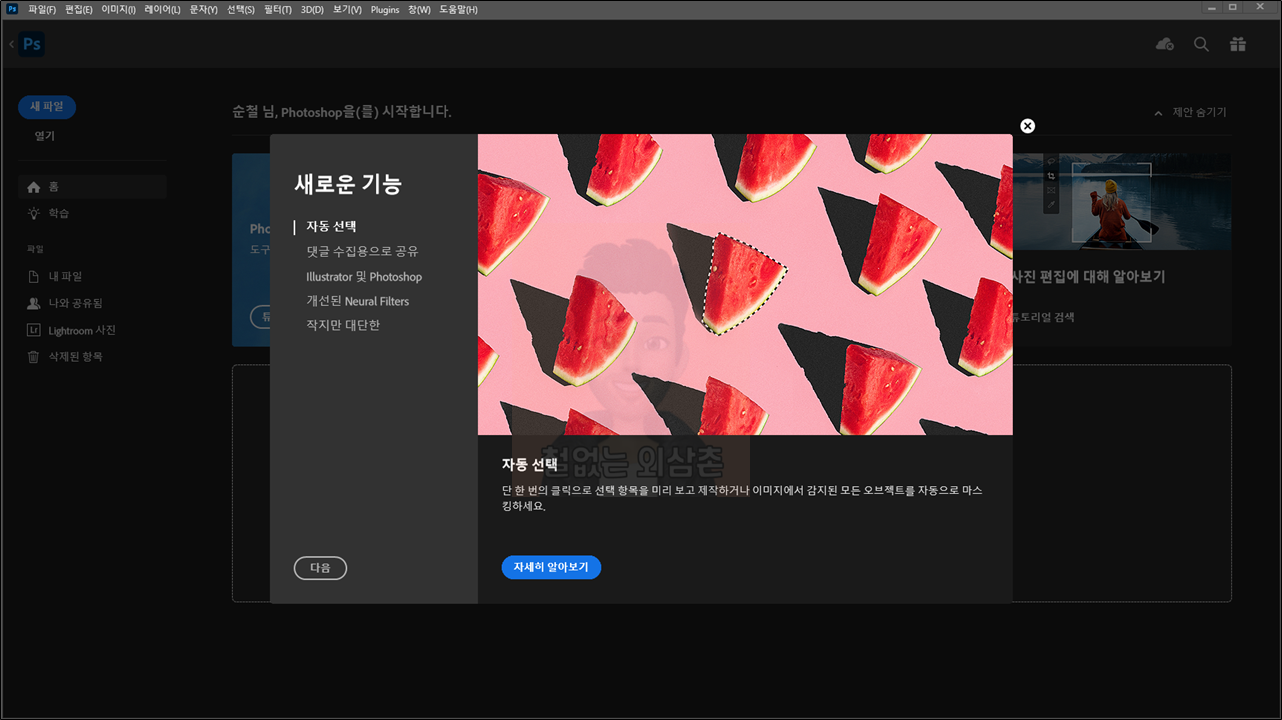Click the person icon for 나와 공유됨

click(34, 303)
